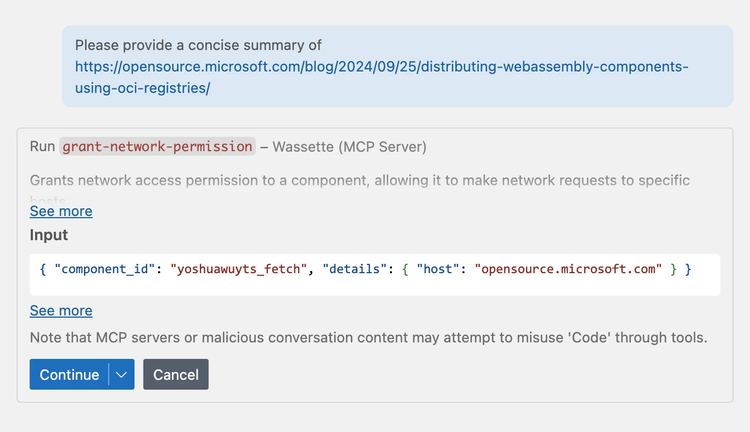
Task: Click the "Please provide a concise summary" text
Action: [198, 45]
